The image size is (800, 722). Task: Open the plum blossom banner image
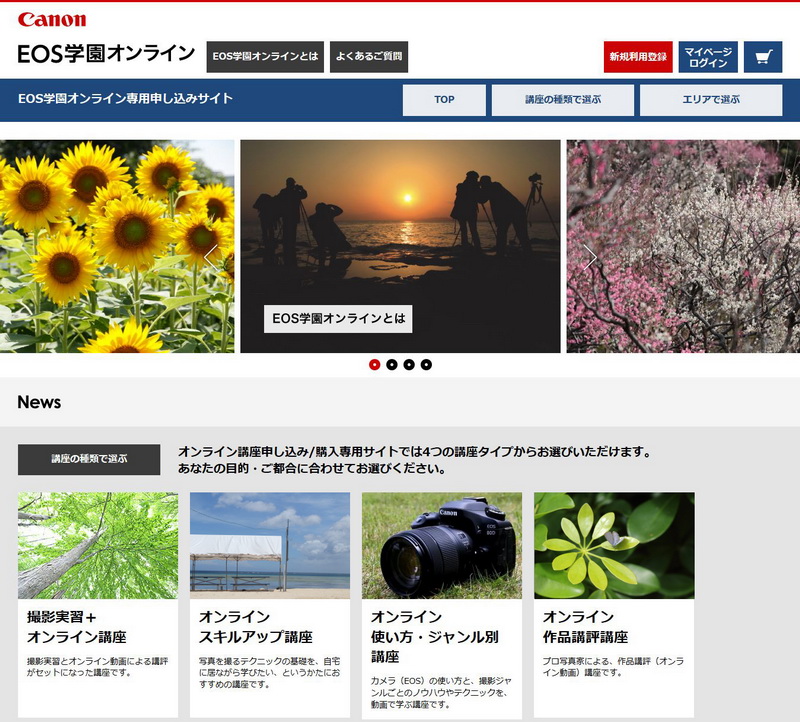(683, 246)
